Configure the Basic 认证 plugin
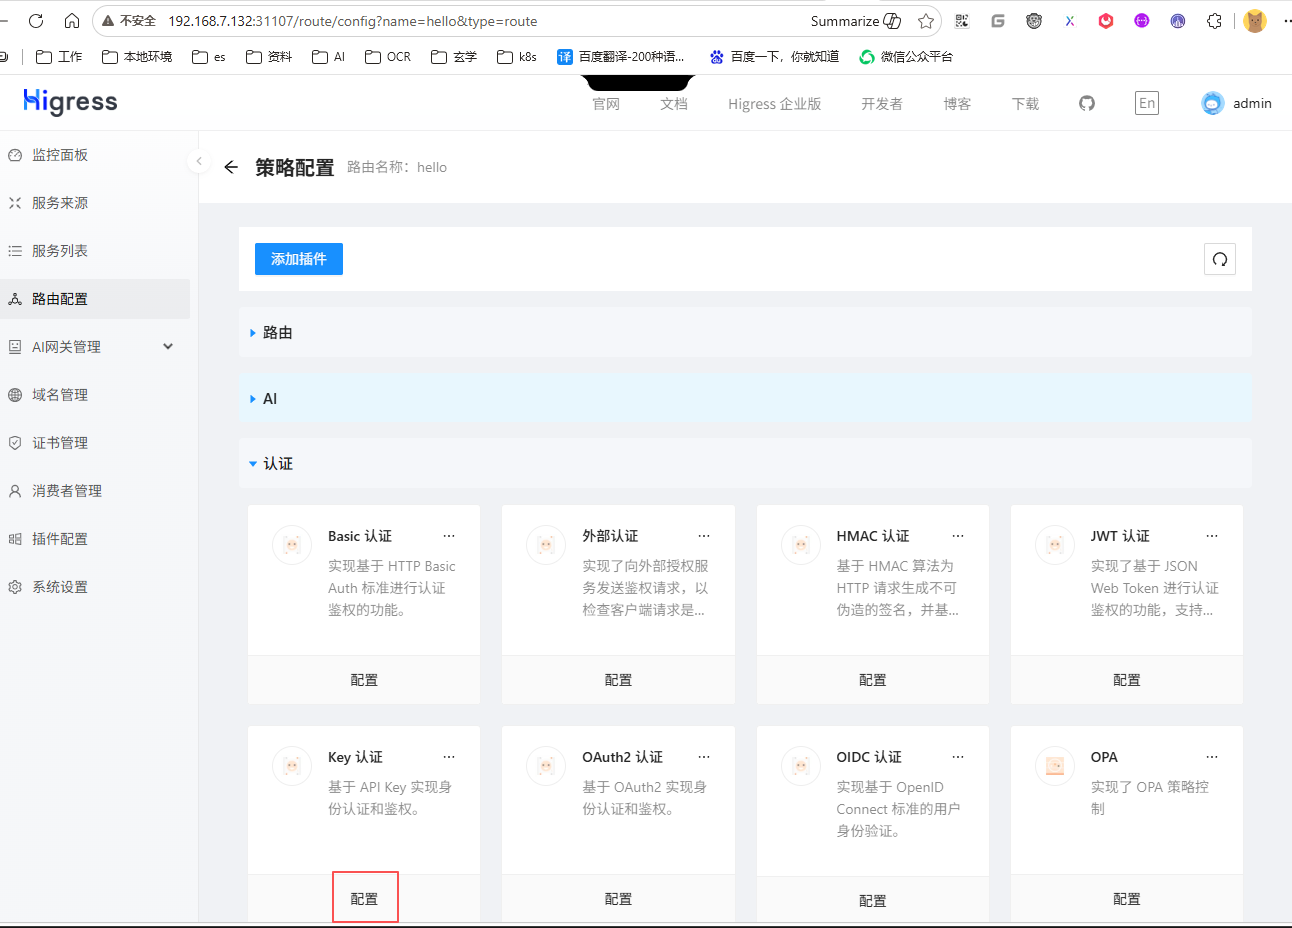 (364, 680)
